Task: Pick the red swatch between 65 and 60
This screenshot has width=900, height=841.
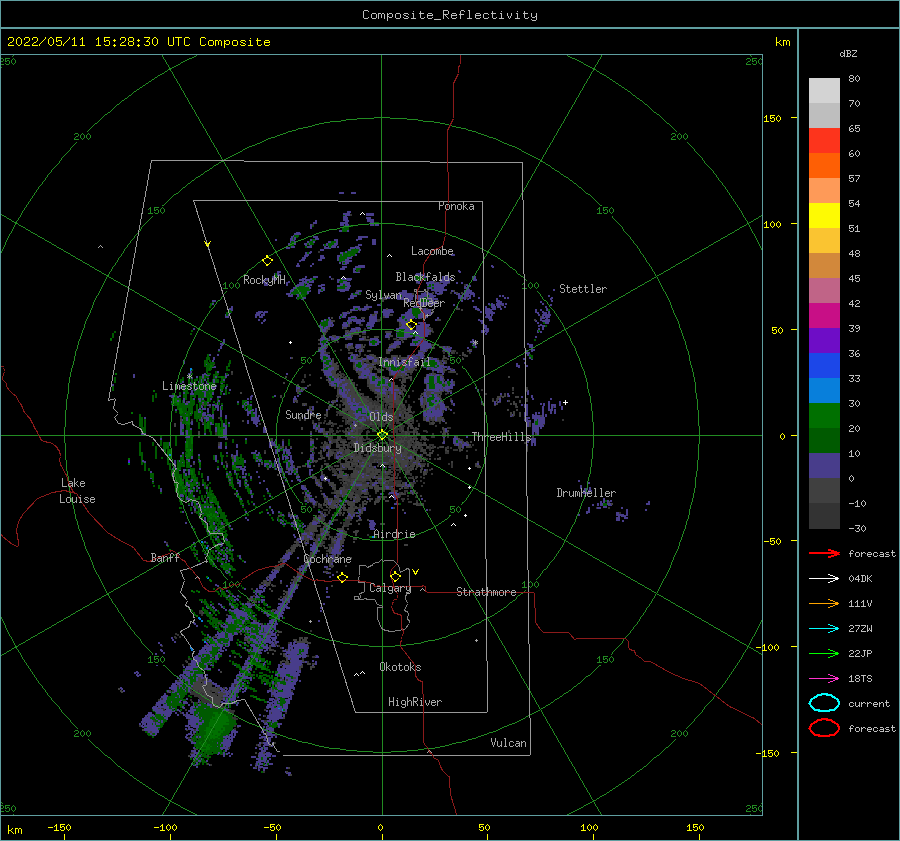Action: [824, 140]
